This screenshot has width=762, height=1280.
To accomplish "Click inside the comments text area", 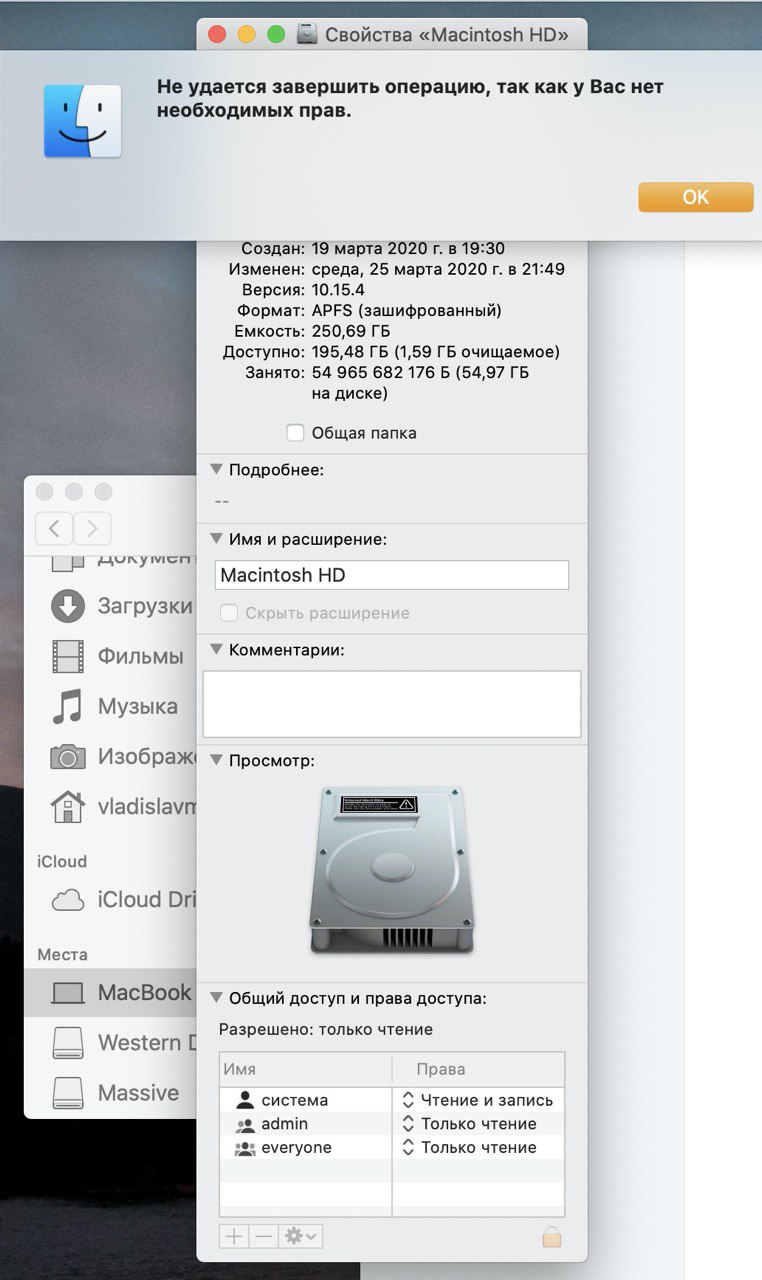I will point(392,704).
